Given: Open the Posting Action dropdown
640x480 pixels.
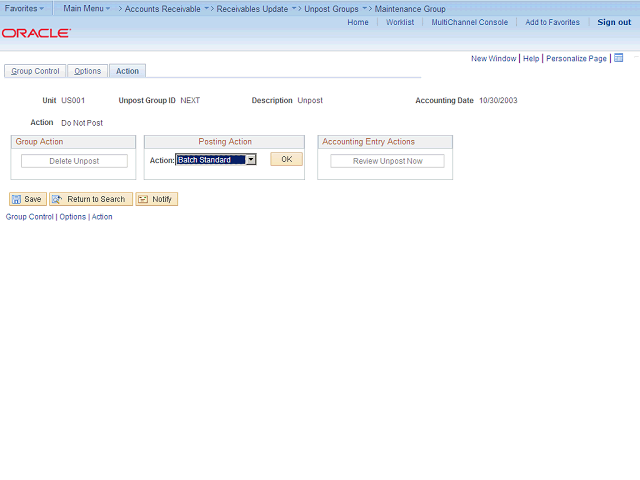Looking at the screenshot, I should (216, 160).
